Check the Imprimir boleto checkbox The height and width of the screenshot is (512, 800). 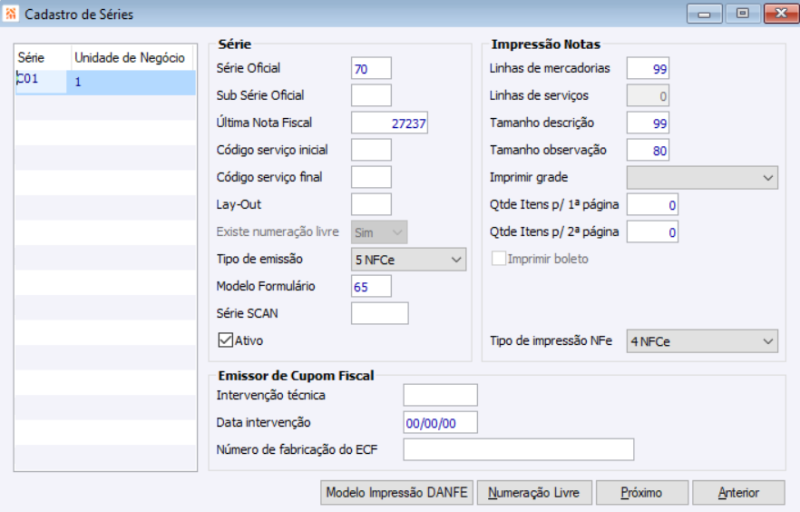tap(499, 259)
